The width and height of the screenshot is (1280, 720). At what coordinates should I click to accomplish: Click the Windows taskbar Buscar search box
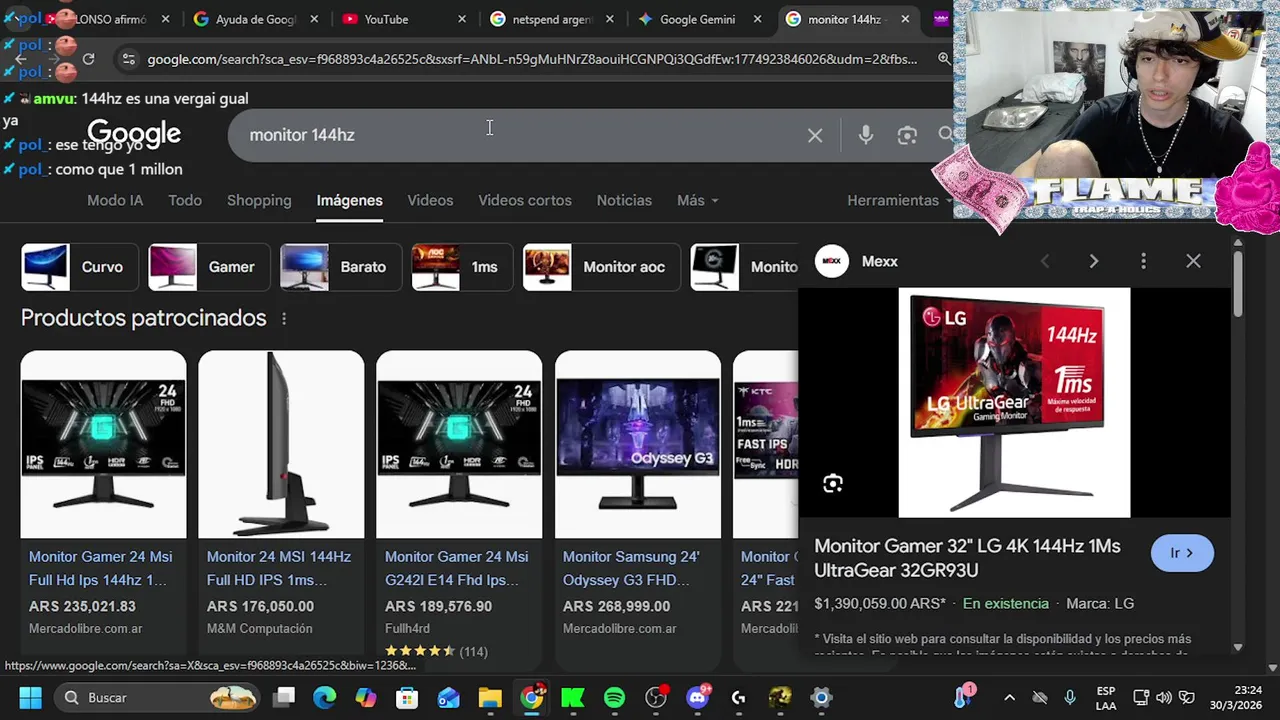157,697
